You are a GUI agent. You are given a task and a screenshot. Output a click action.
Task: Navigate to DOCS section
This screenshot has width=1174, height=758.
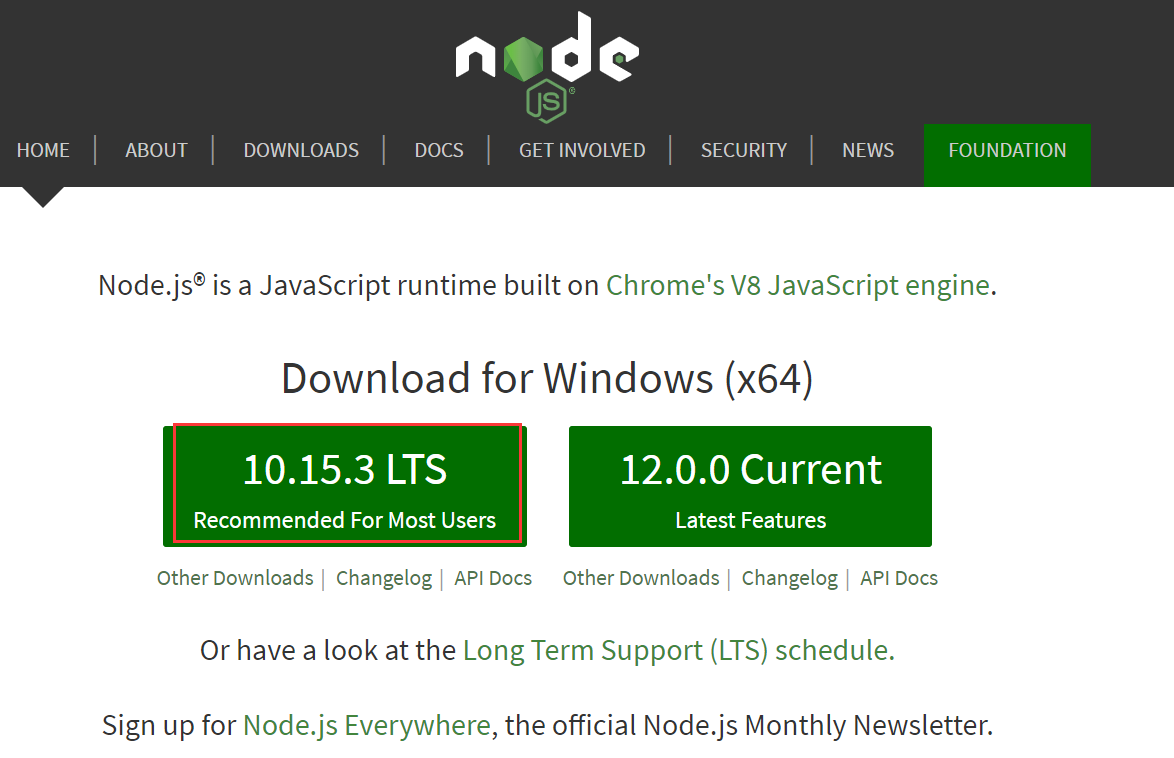point(439,151)
